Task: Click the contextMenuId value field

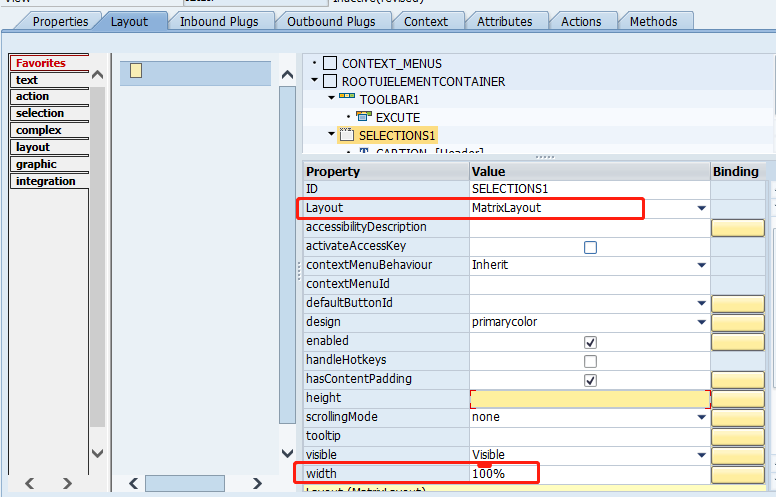Action: (x=590, y=284)
